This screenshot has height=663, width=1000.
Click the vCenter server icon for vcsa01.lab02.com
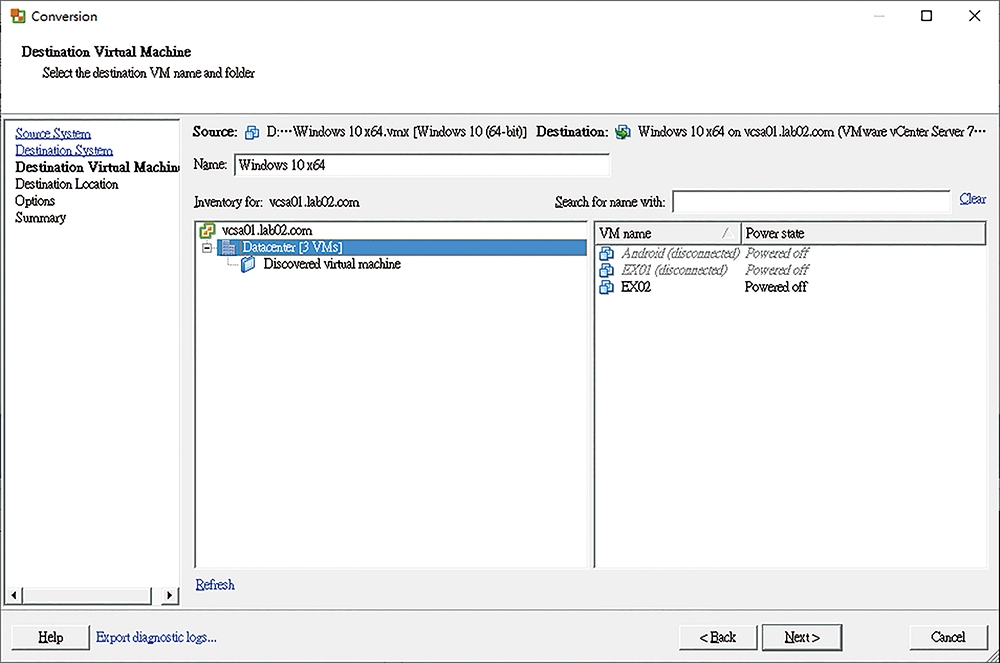pyautogui.click(x=207, y=230)
